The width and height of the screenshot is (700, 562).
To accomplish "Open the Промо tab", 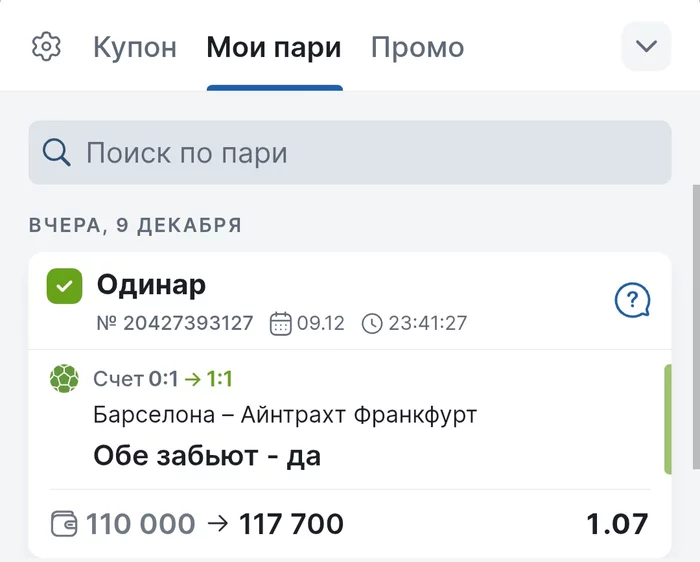I will [x=417, y=47].
